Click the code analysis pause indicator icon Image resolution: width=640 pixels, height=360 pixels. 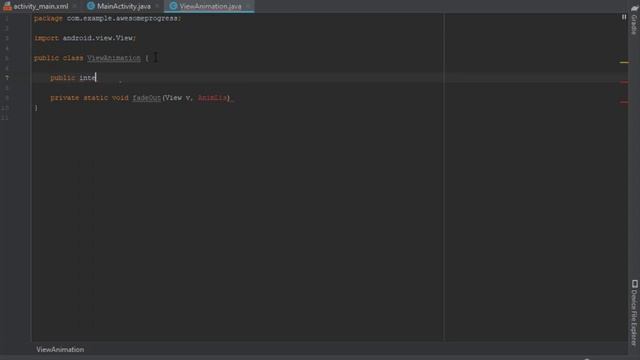click(x=624, y=17)
